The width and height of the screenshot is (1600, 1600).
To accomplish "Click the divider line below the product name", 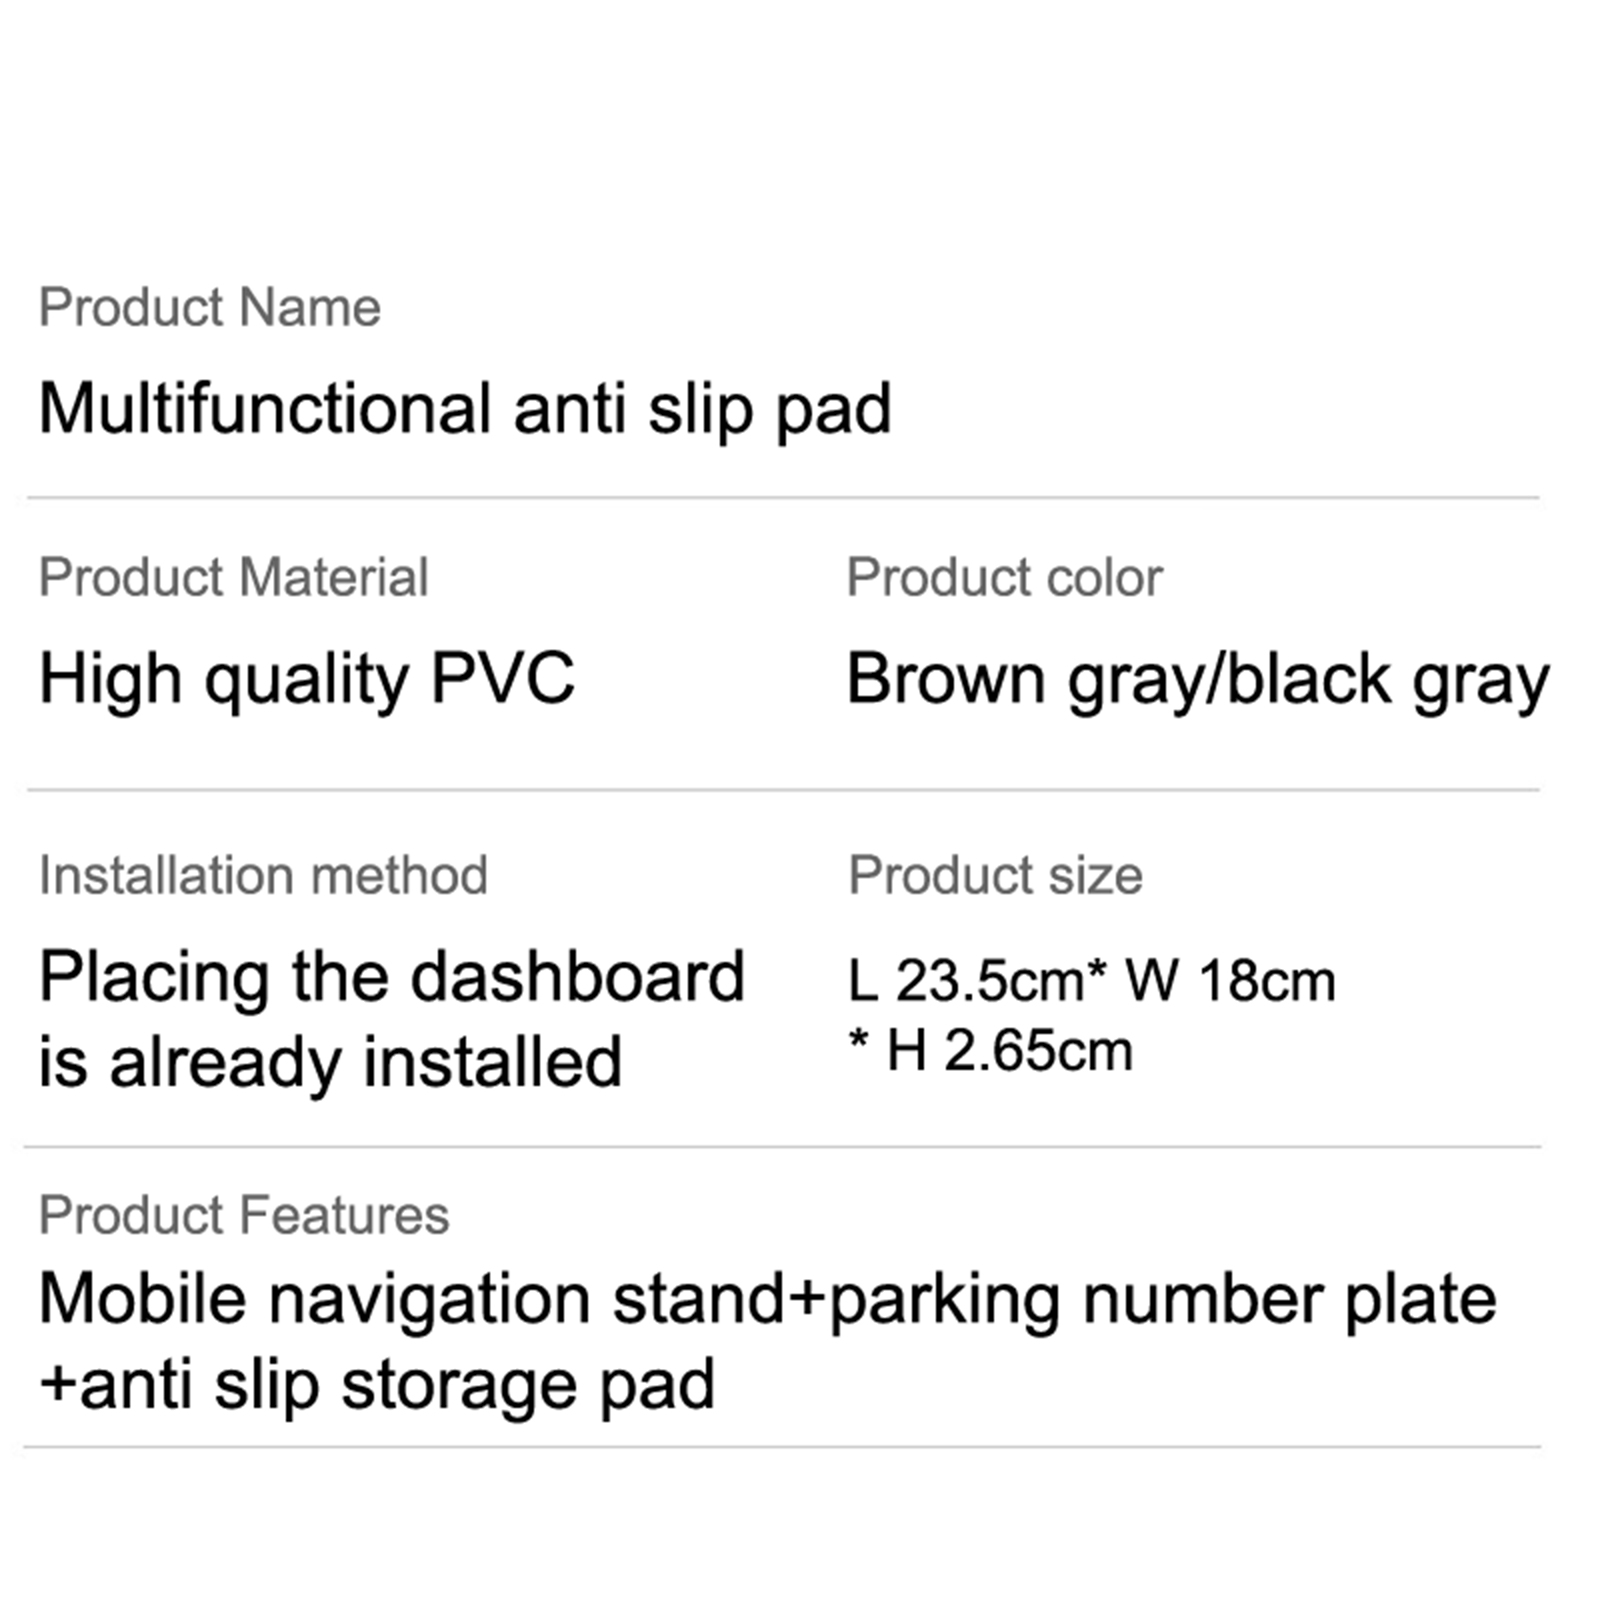I will pyautogui.click(x=783, y=497).
